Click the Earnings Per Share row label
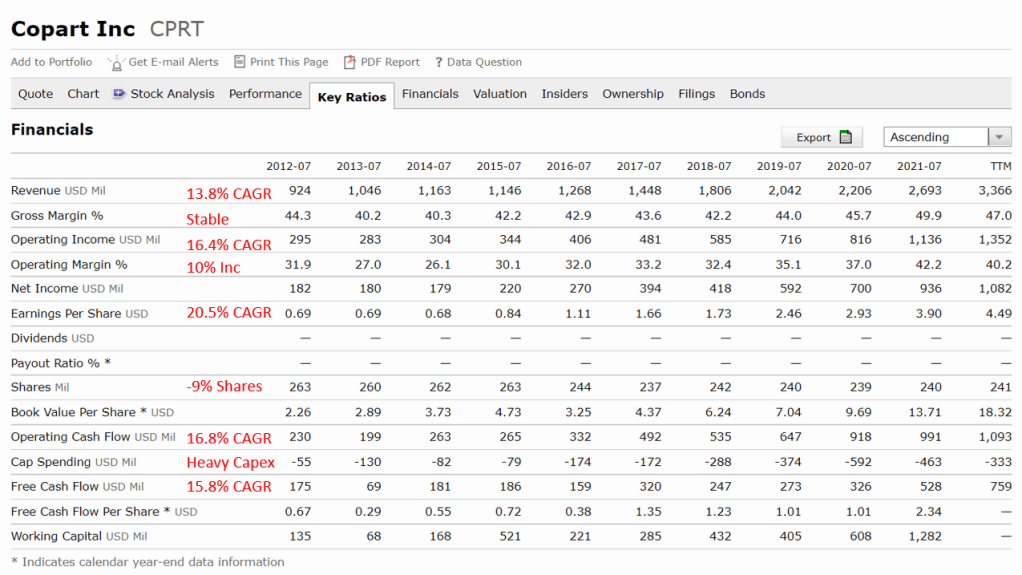 coord(80,314)
